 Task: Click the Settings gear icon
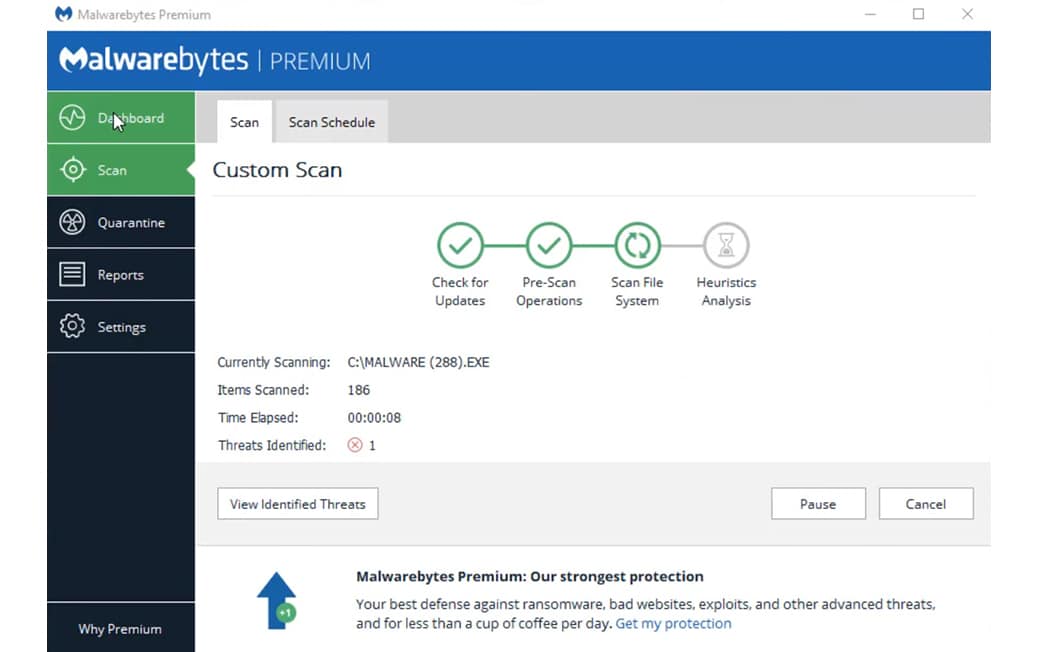[72, 326]
